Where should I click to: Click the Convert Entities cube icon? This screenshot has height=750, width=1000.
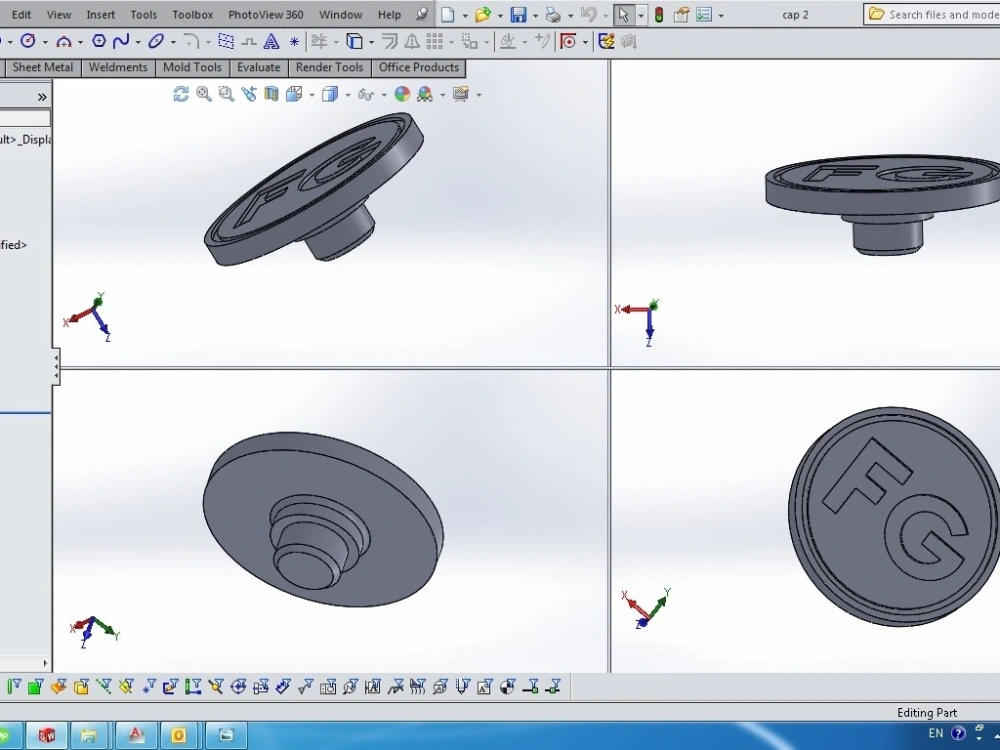pyautogui.click(x=354, y=41)
